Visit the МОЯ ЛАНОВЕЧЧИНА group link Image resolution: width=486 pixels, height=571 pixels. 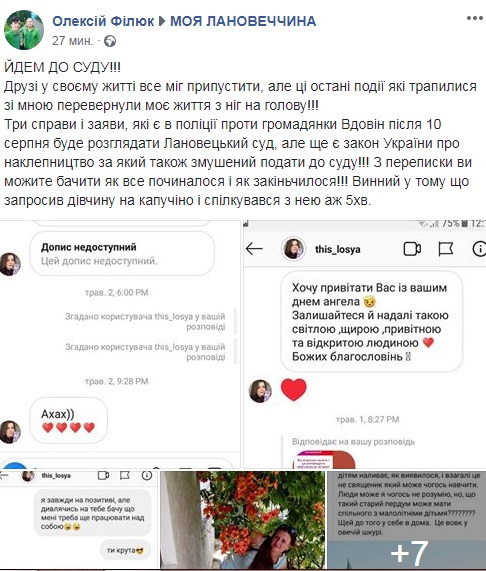(x=243, y=21)
